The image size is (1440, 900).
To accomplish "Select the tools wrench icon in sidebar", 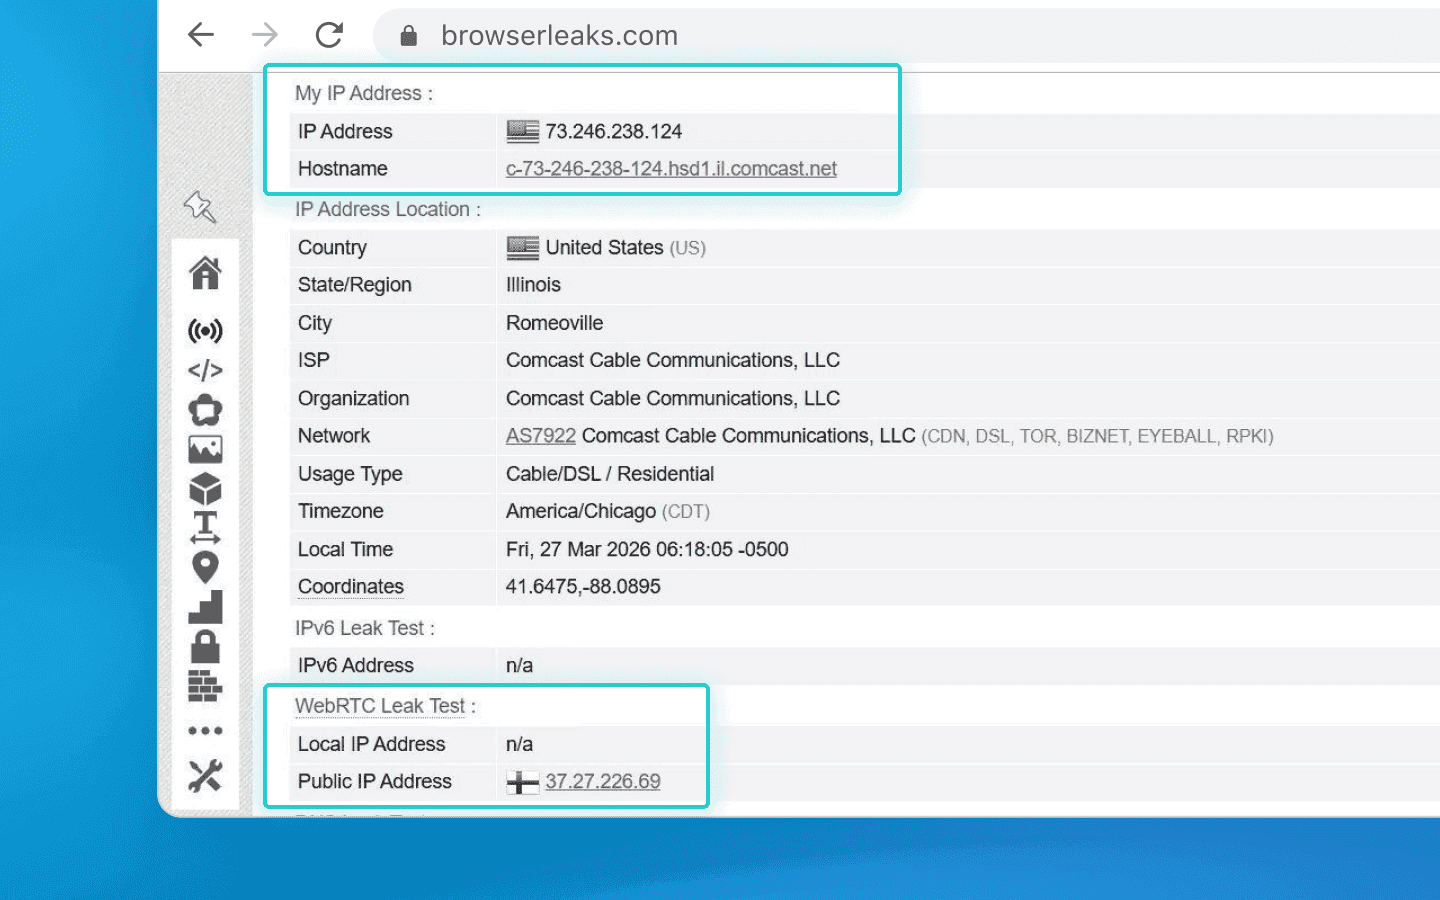I will pyautogui.click(x=205, y=775).
